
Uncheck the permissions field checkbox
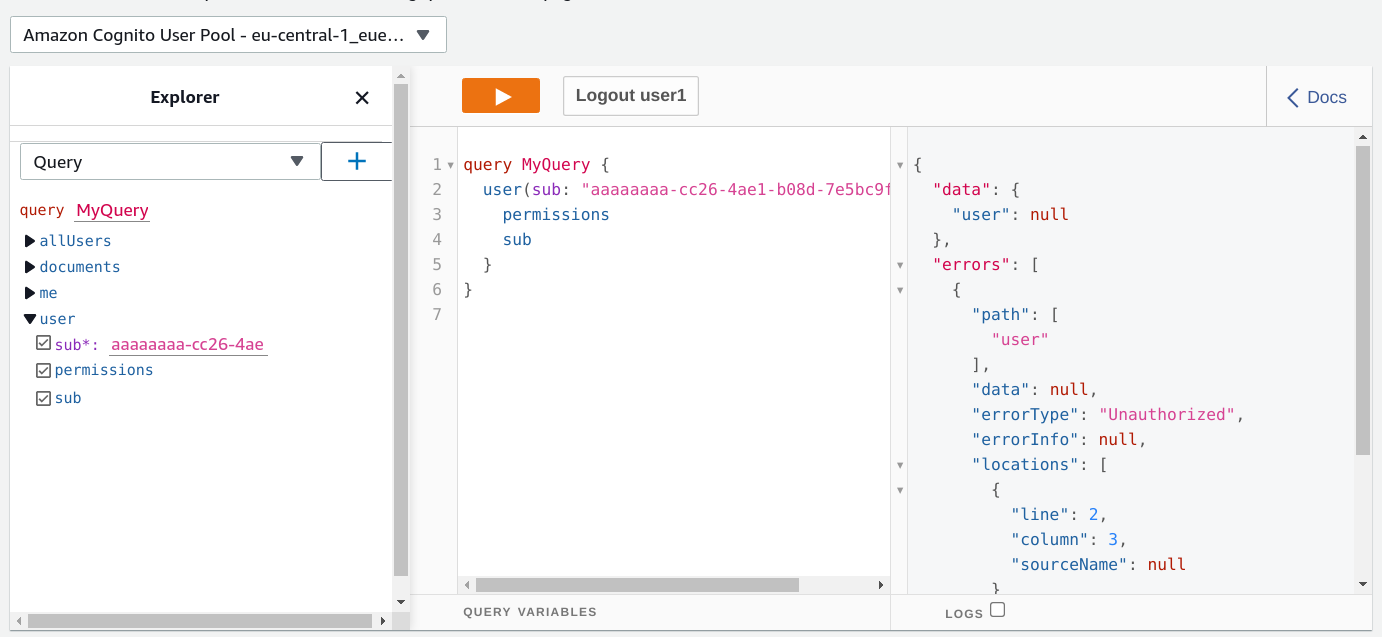point(43,369)
